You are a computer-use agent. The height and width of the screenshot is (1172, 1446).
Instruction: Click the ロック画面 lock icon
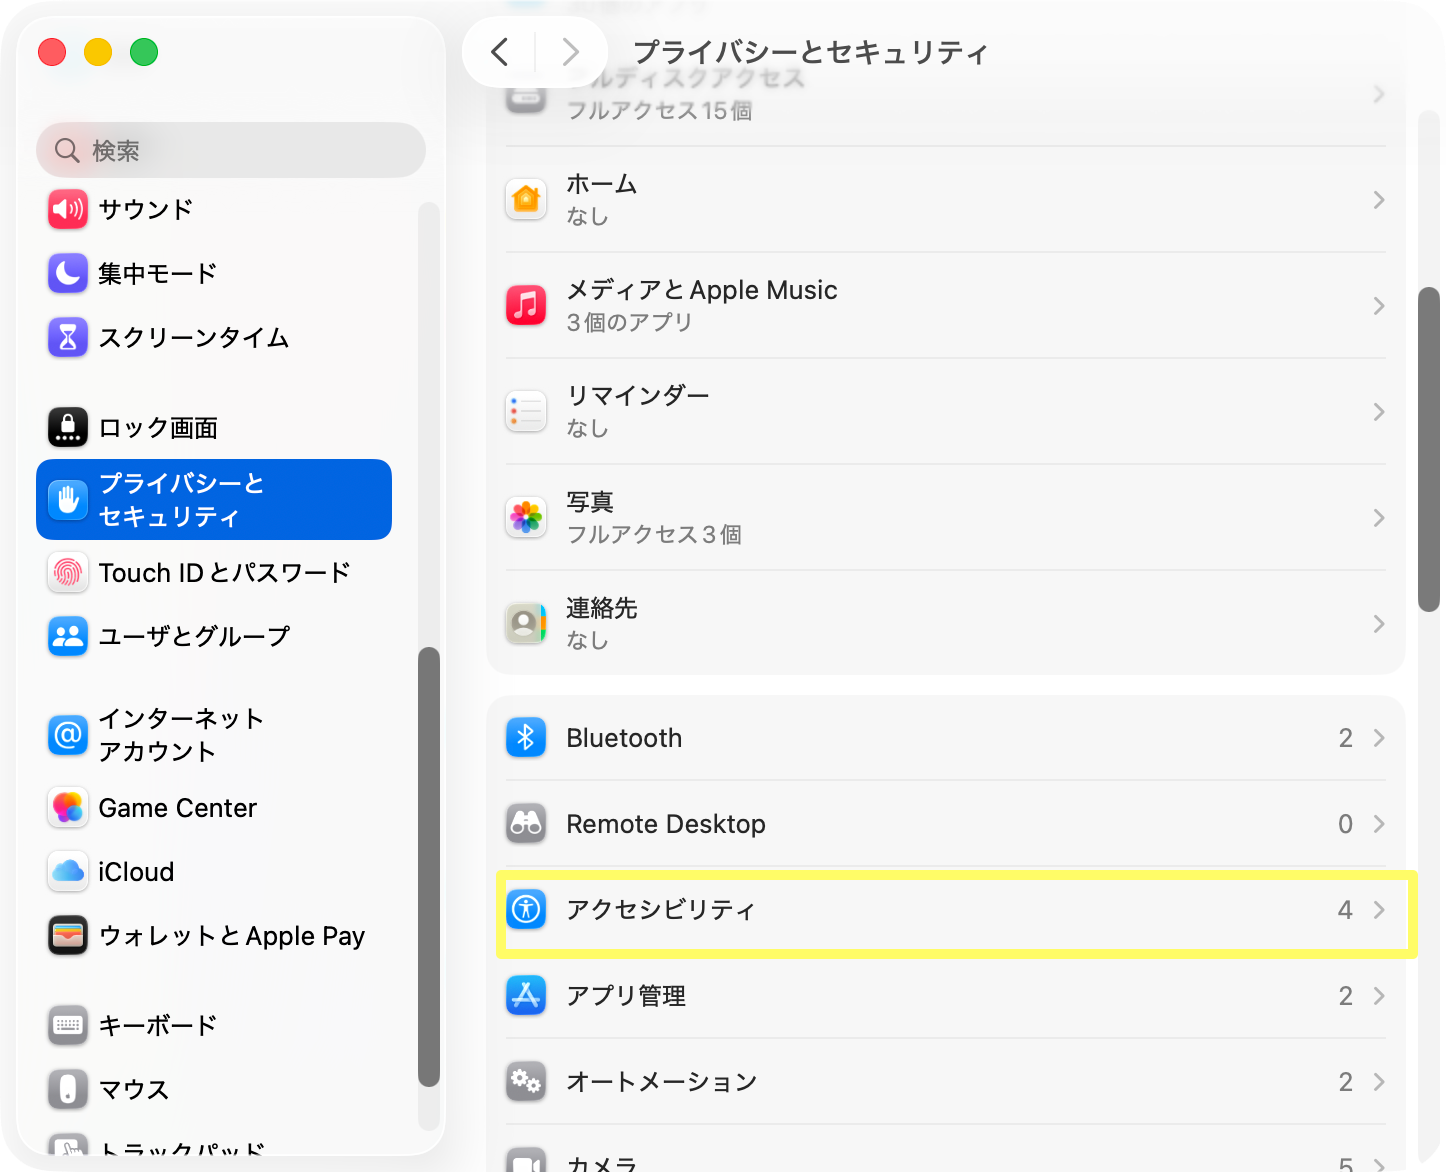coord(68,427)
